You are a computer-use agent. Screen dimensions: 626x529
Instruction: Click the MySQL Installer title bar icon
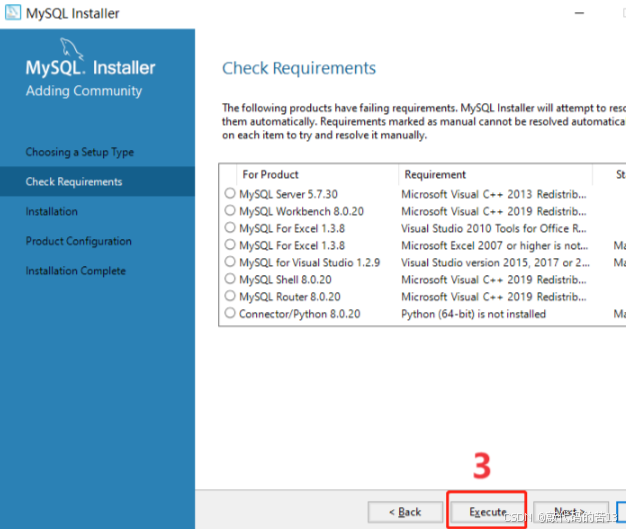12,12
